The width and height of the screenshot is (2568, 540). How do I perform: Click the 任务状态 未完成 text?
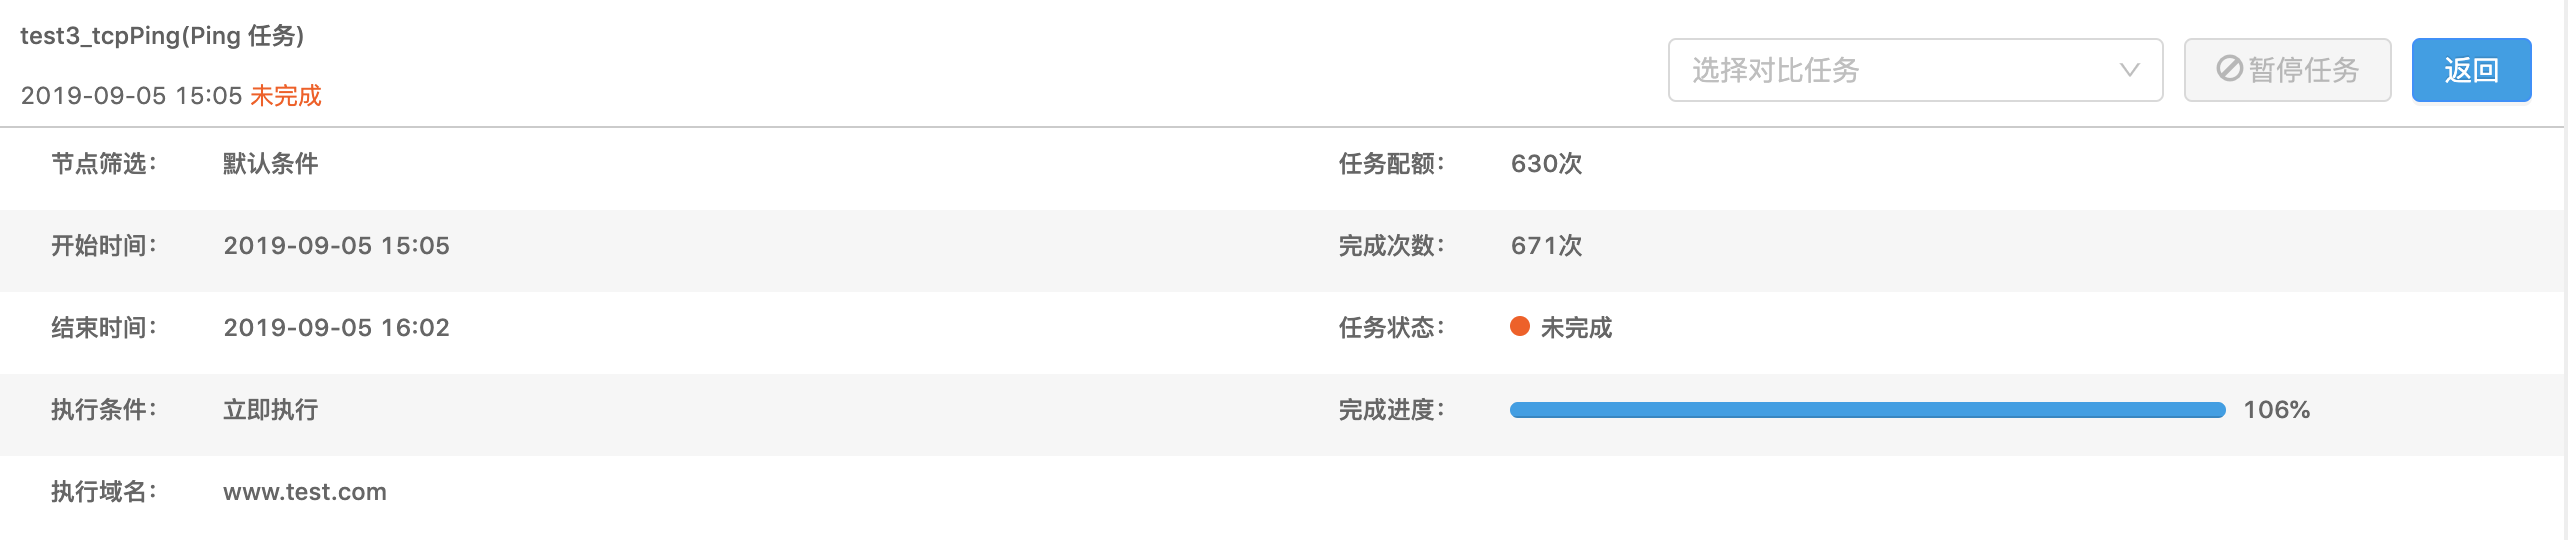coord(1576,328)
